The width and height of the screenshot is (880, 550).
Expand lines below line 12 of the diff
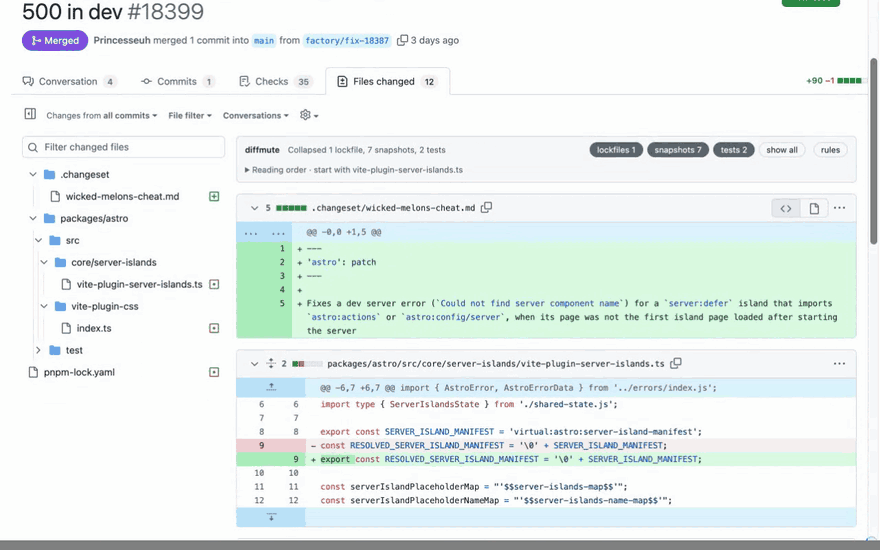[271, 517]
